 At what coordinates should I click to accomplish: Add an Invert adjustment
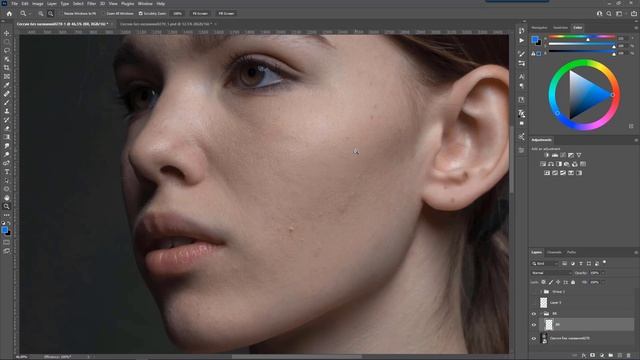click(x=547, y=173)
